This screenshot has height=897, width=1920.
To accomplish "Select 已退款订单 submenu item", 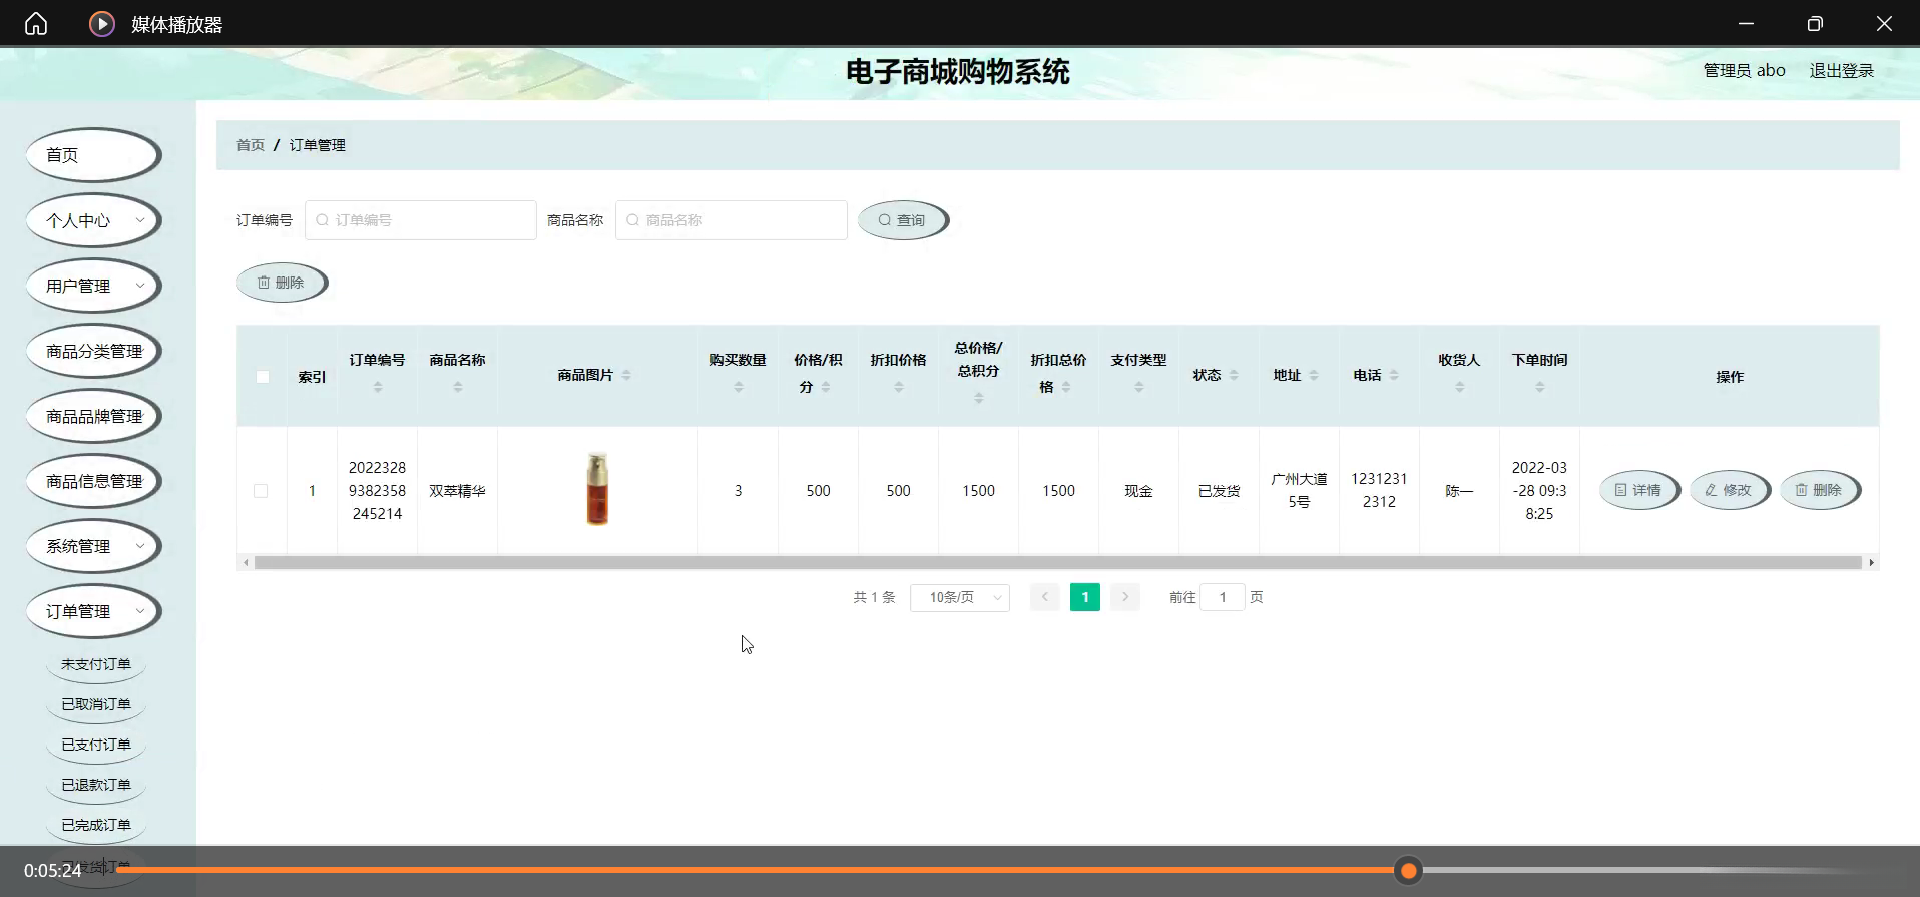I will click(x=96, y=785).
